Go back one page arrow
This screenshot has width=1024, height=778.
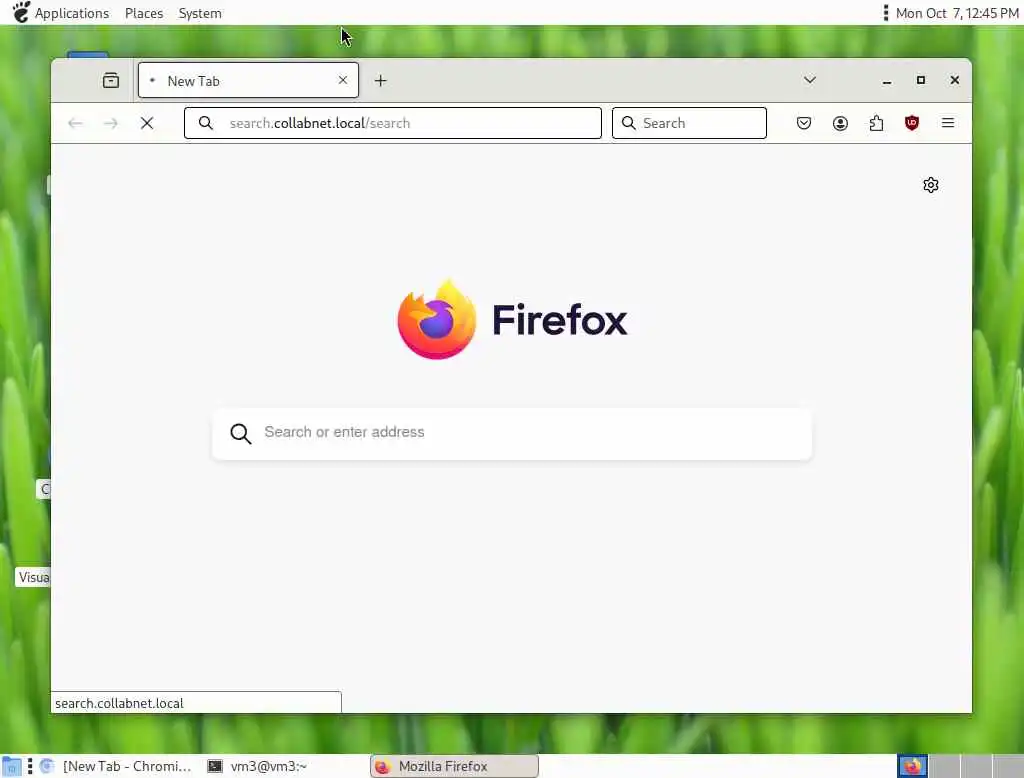click(x=75, y=123)
